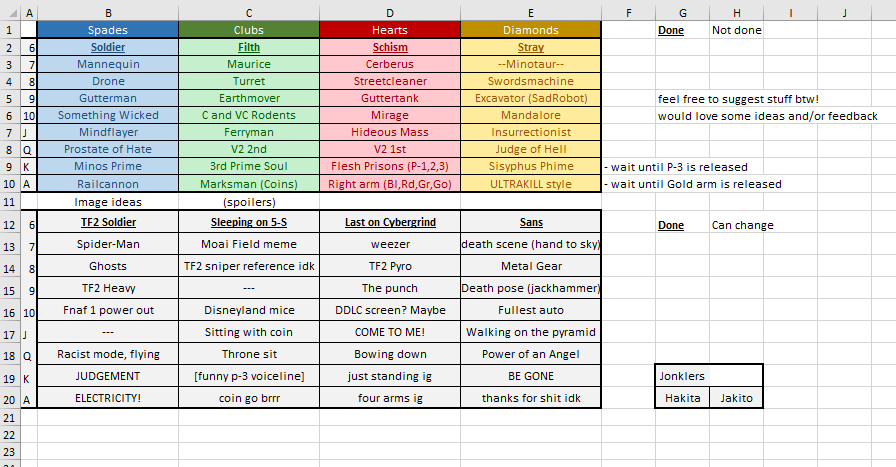
Task: Select the row 11 header
Action: (x=8, y=201)
